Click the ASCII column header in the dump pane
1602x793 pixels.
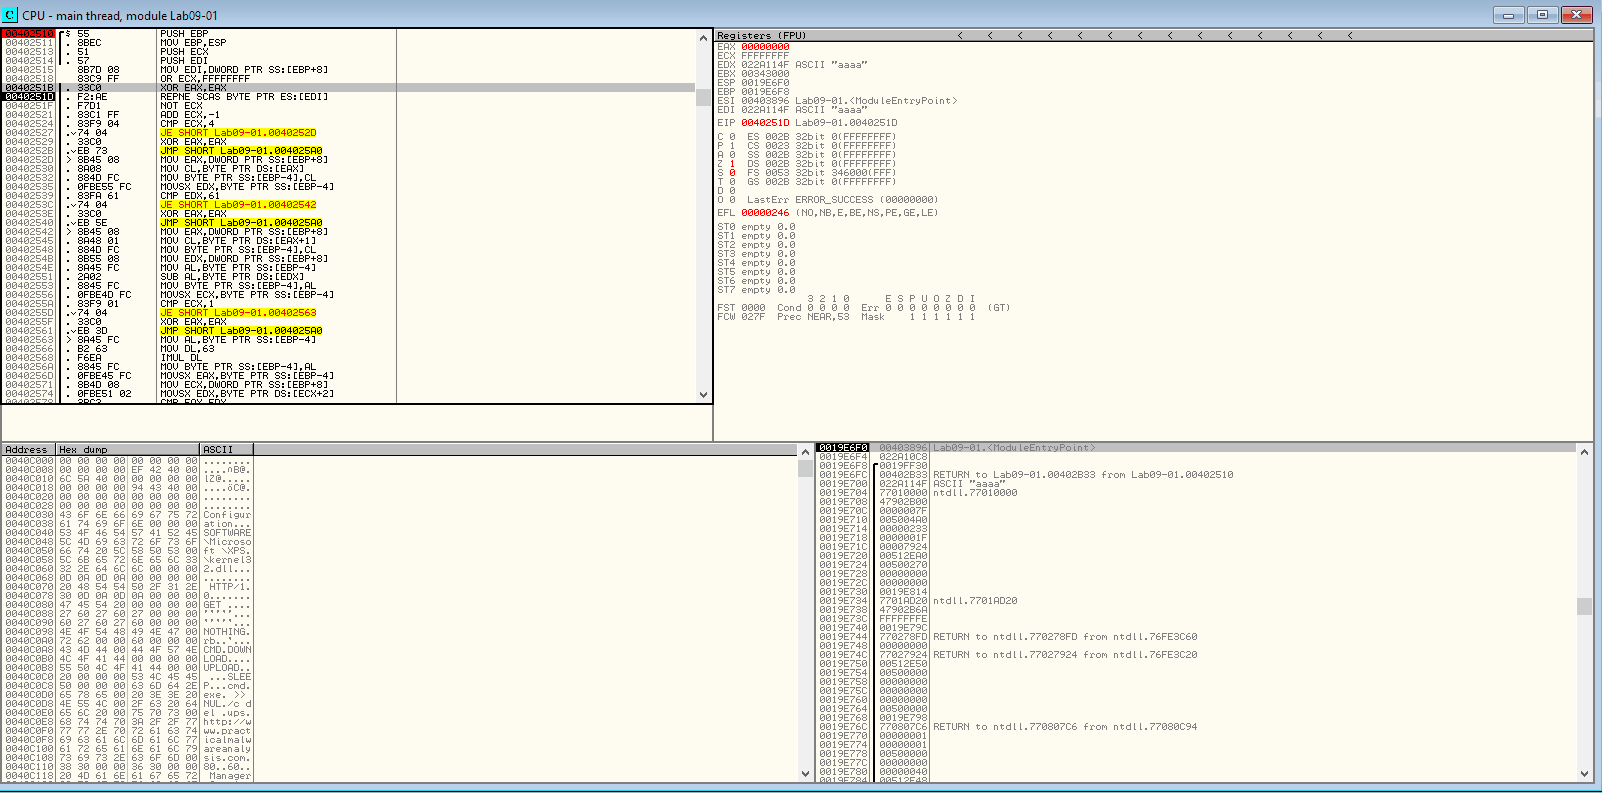pos(227,450)
